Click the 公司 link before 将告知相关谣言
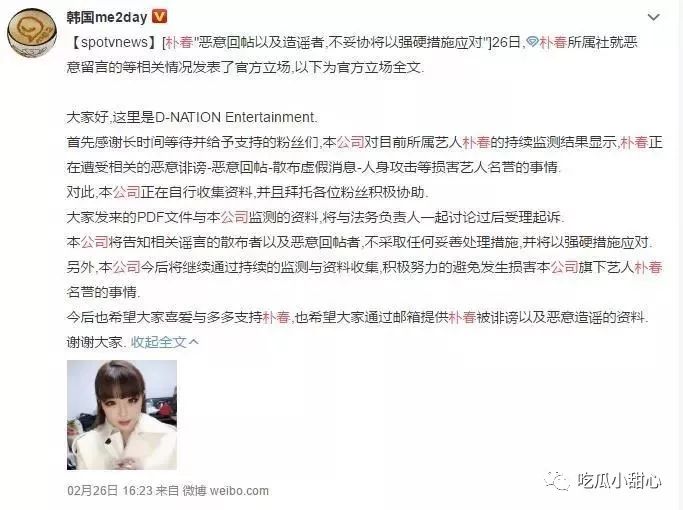 click(x=95, y=242)
